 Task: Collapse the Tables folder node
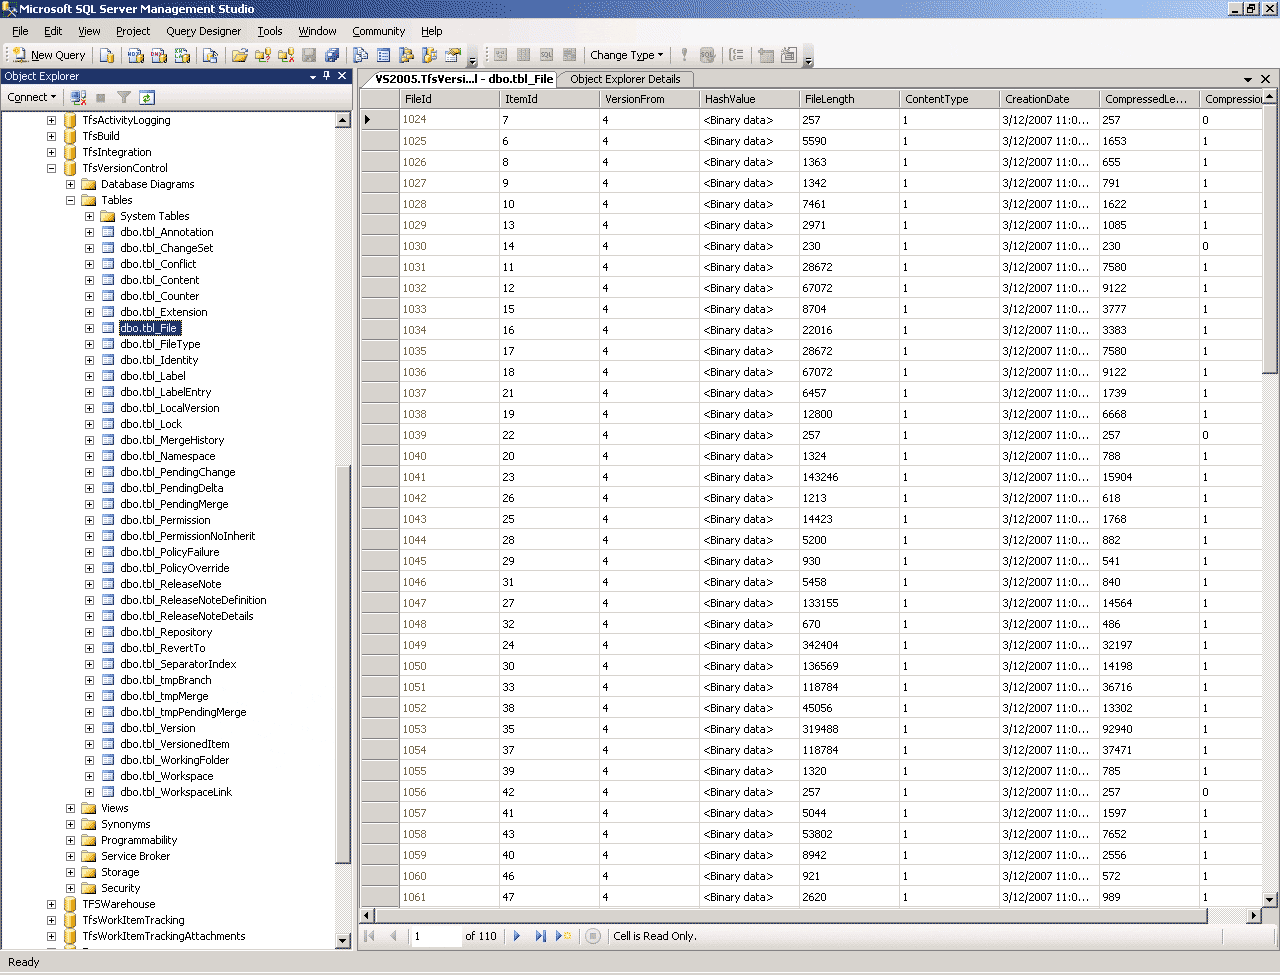(70, 200)
